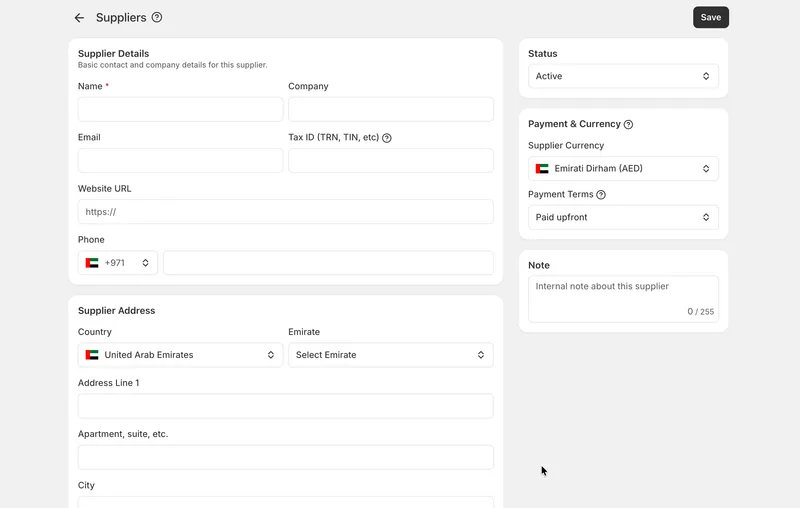The width and height of the screenshot is (800, 508).
Task: Open Payment Terms dropdown Paid upfront
Action: 623,217
